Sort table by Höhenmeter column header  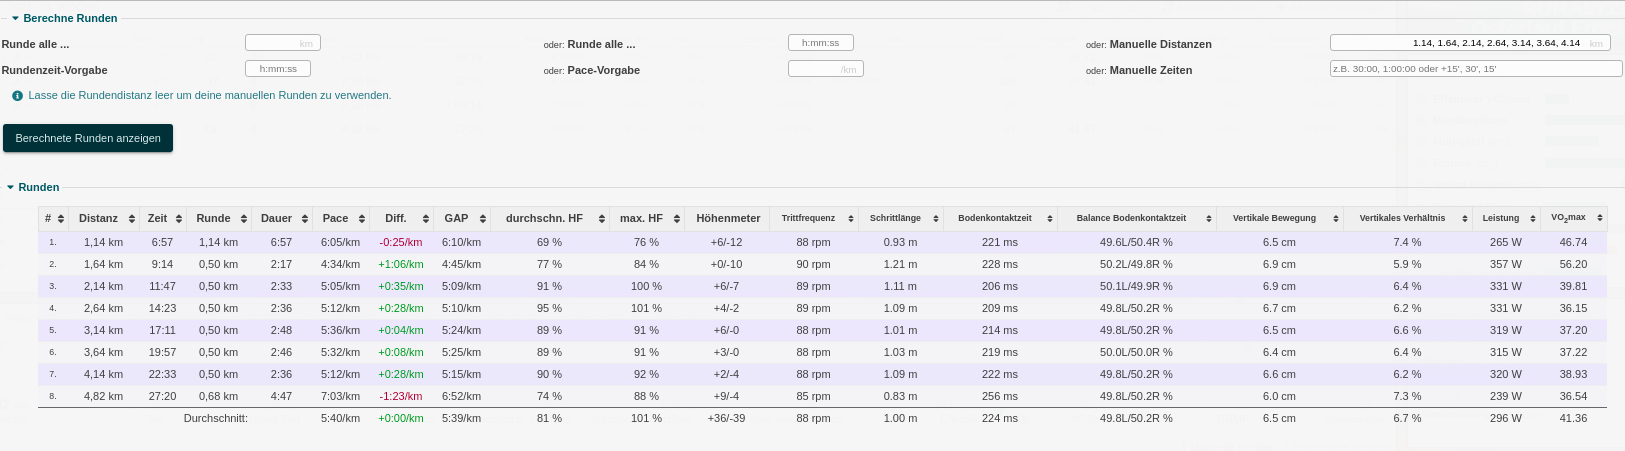[727, 218]
